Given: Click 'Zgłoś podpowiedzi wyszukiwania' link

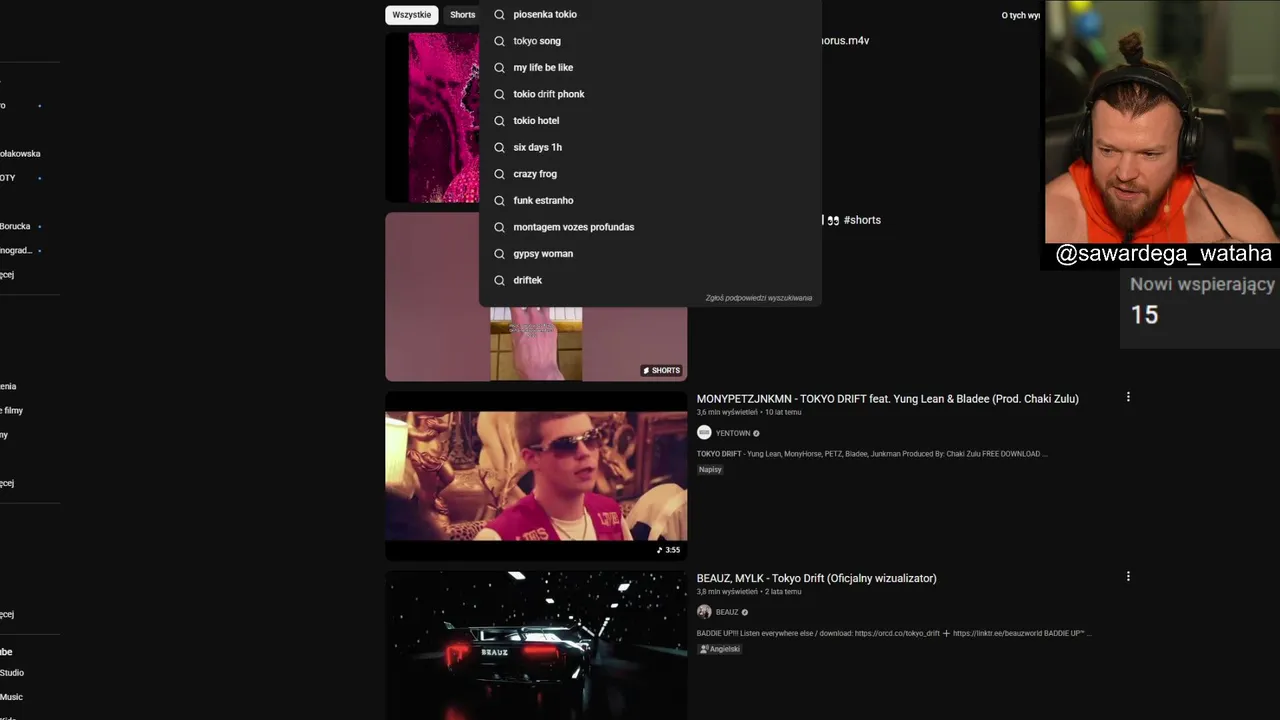Looking at the screenshot, I should [x=759, y=298].
